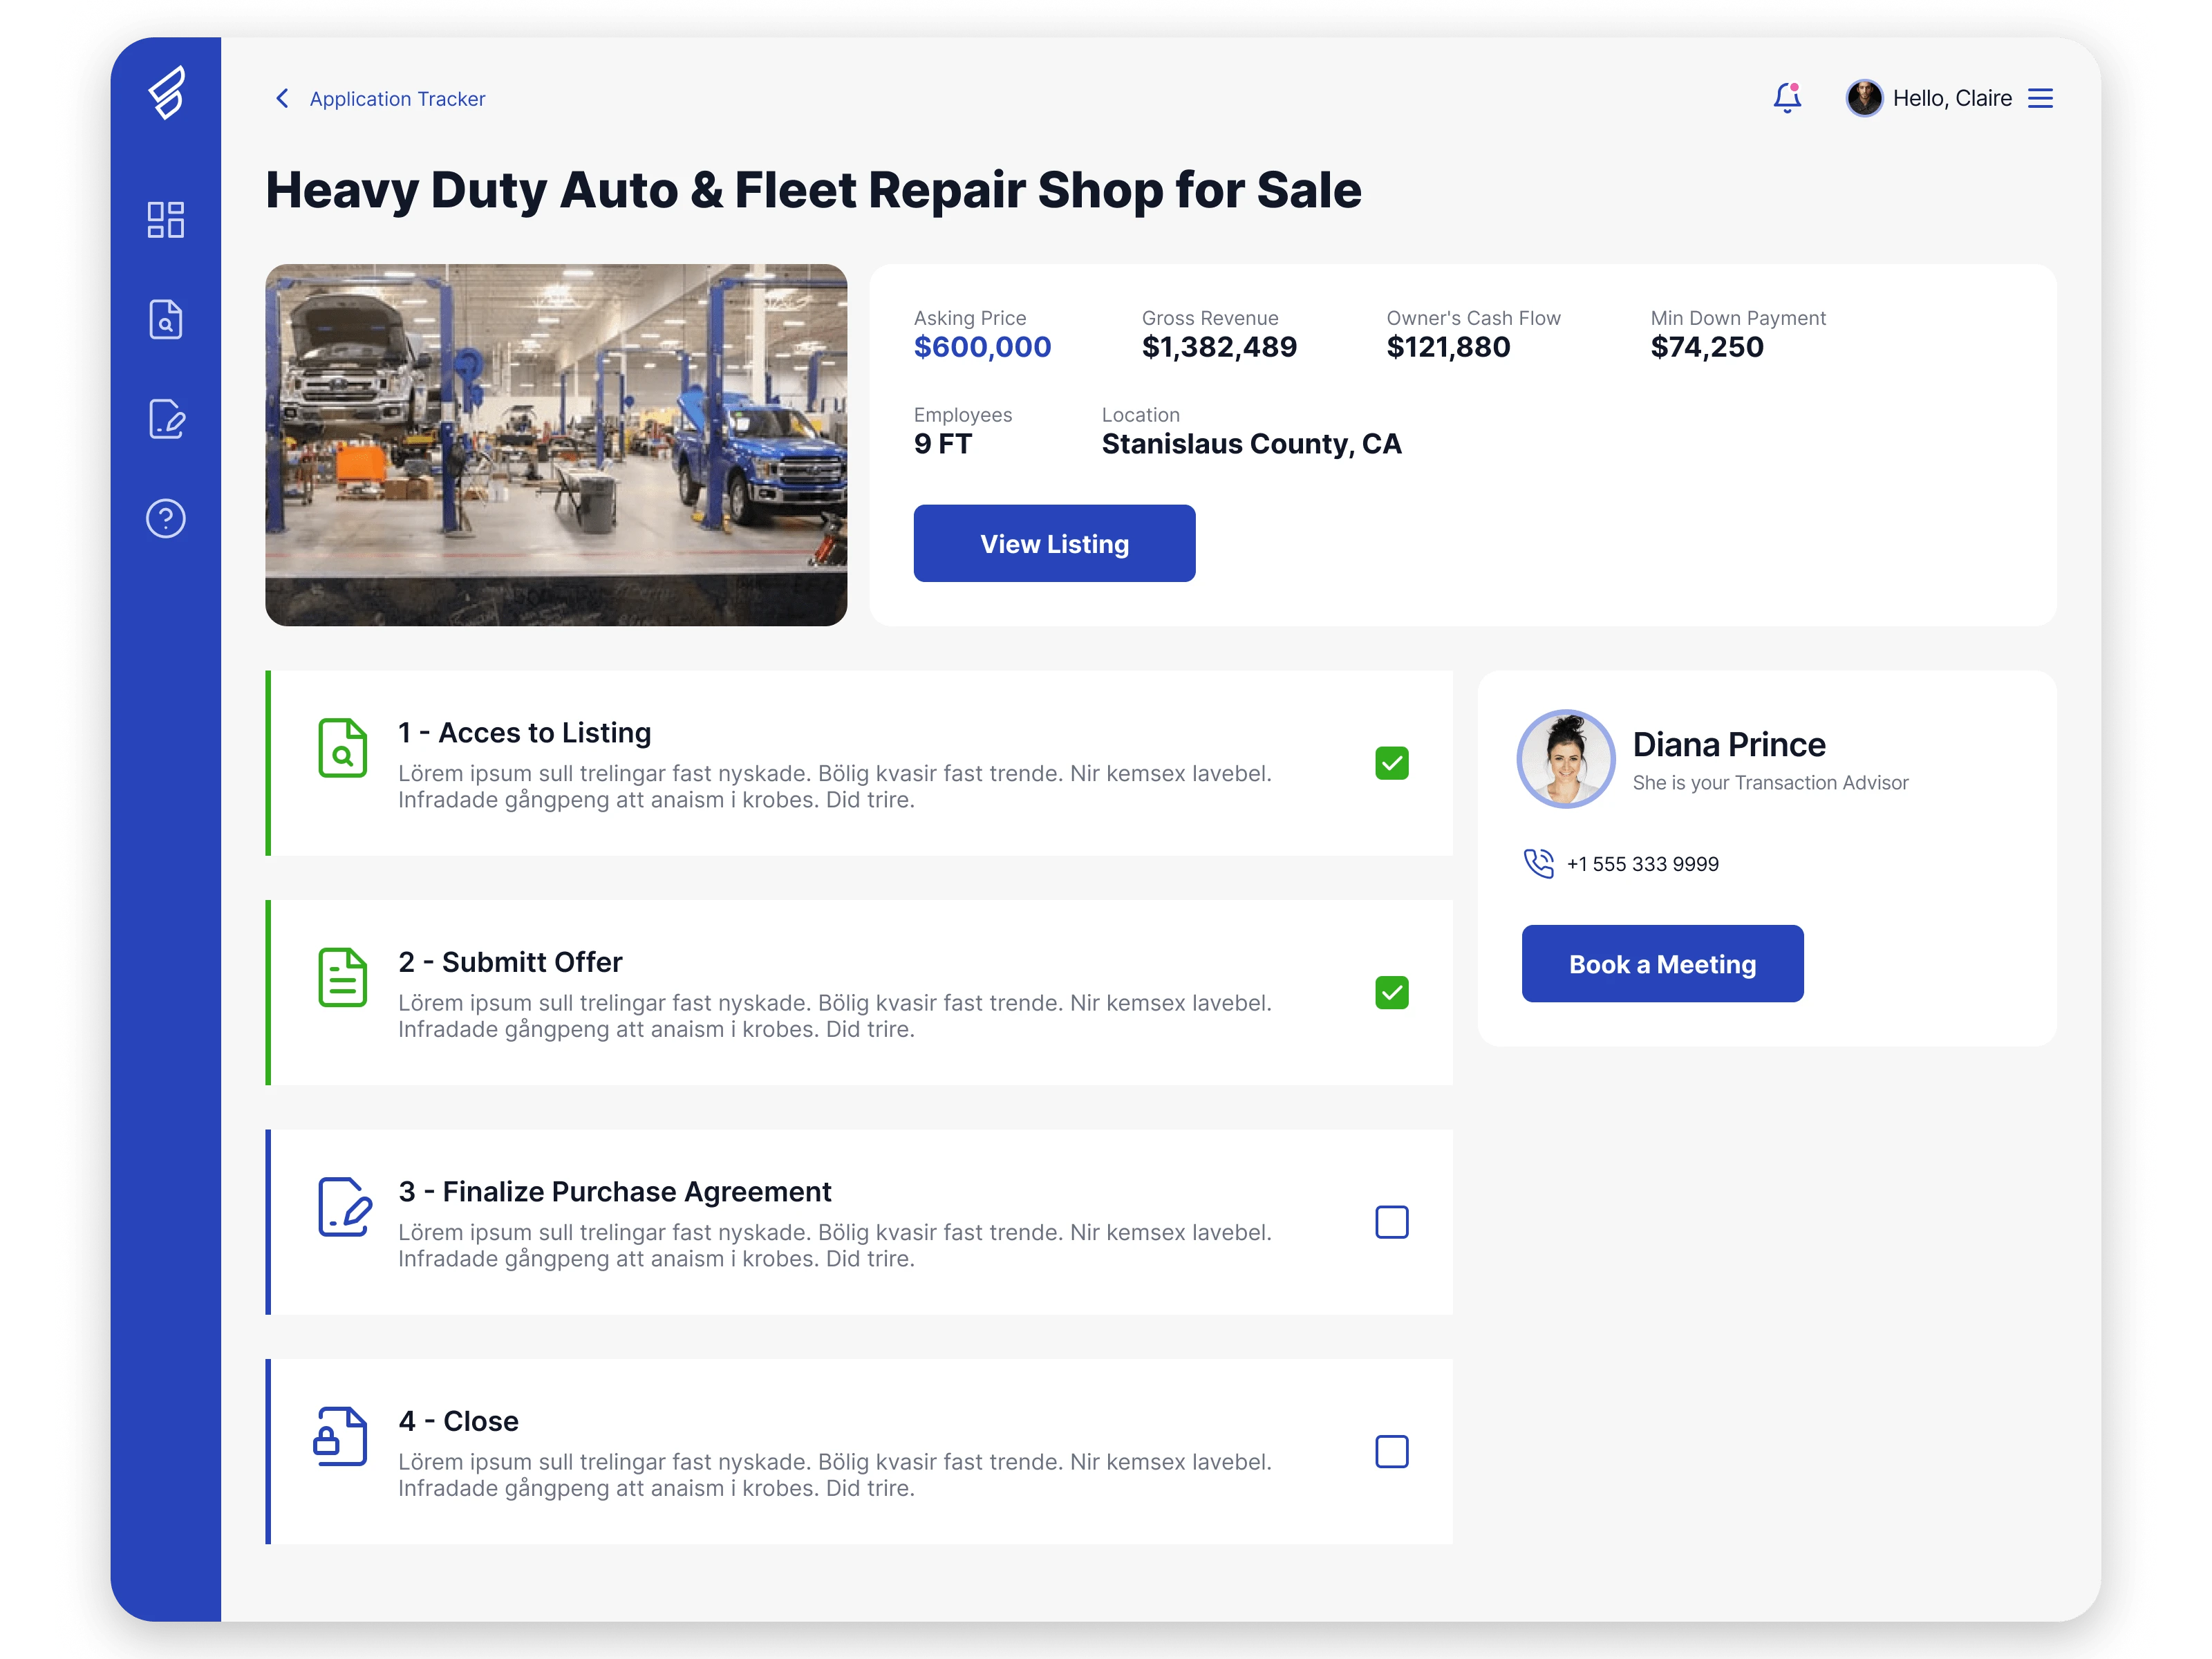This screenshot has width=2212, height=1659.
Task: Open the hamburger menu beside Hello, Claire
Action: pos(2040,98)
